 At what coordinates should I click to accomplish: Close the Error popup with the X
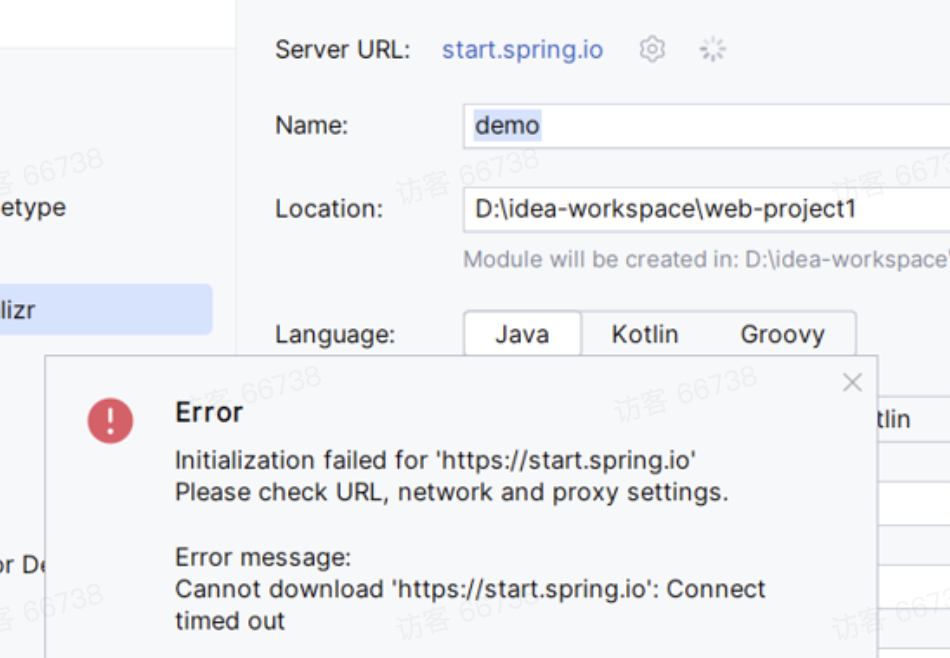tap(852, 382)
